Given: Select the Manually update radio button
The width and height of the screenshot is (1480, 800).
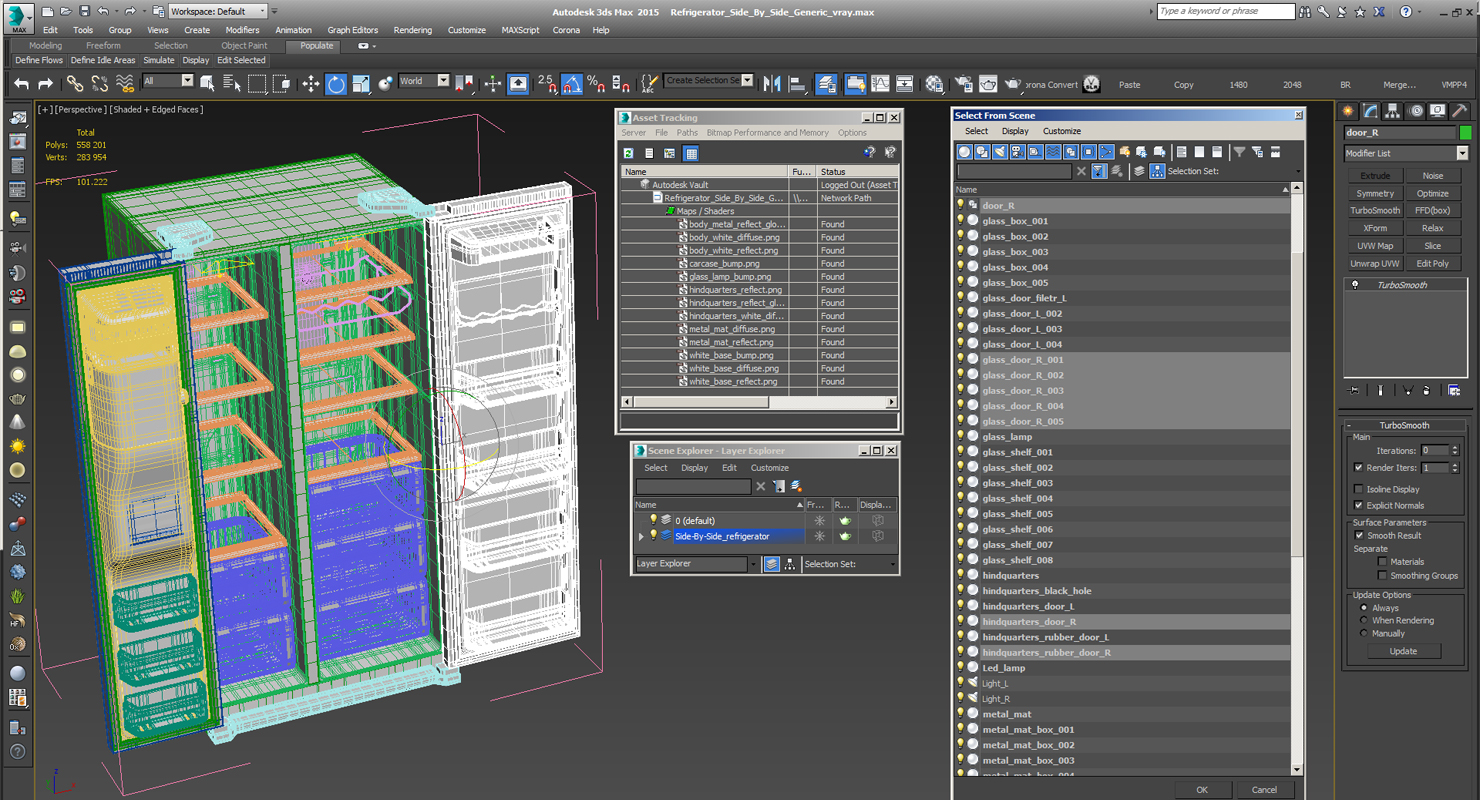Looking at the screenshot, I should click(x=1363, y=633).
